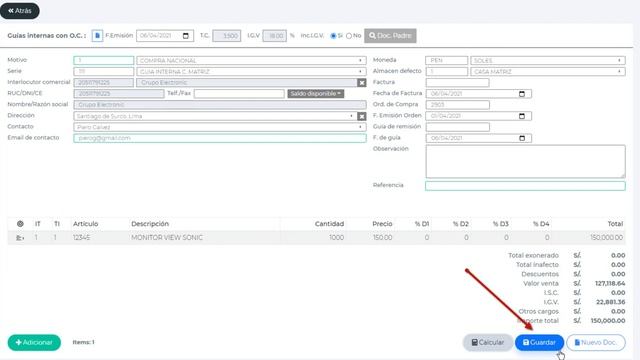Click the Adicionar button
640x360 pixels.
(34, 342)
